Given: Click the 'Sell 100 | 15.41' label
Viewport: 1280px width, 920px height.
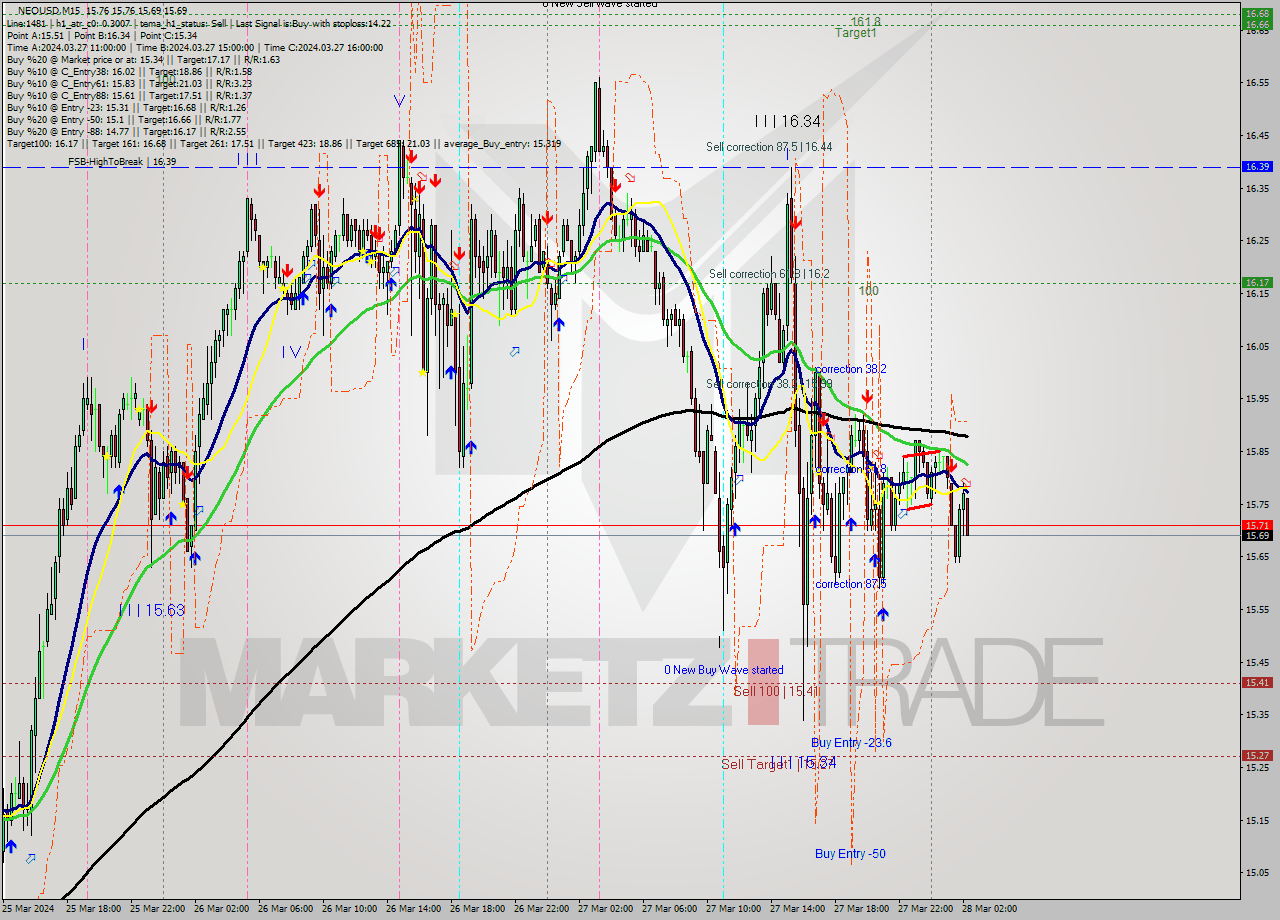Looking at the screenshot, I should coord(776,691).
